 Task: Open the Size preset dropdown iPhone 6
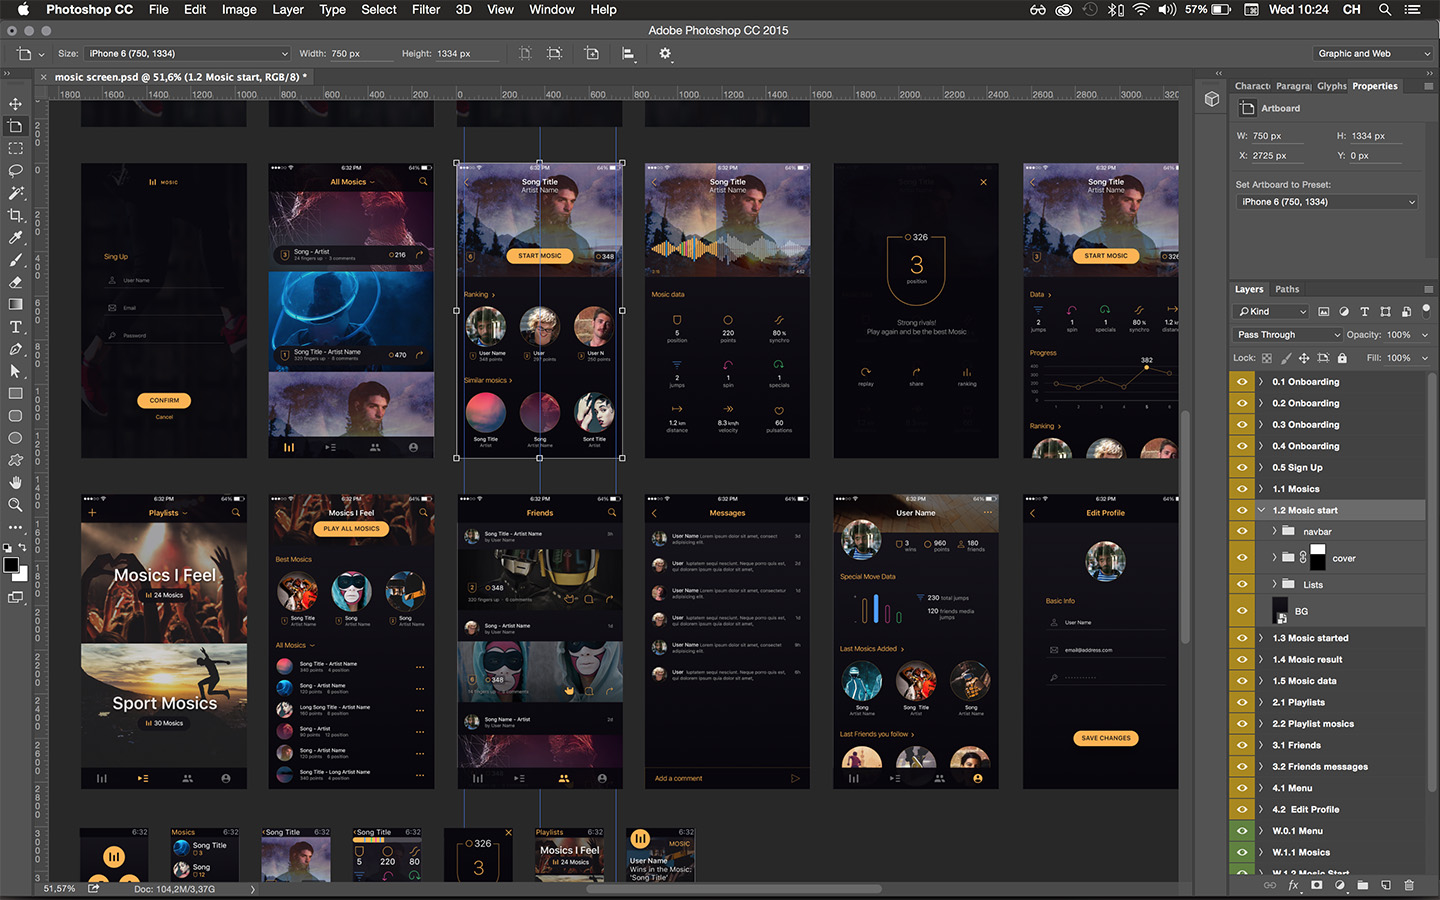point(187,53)
